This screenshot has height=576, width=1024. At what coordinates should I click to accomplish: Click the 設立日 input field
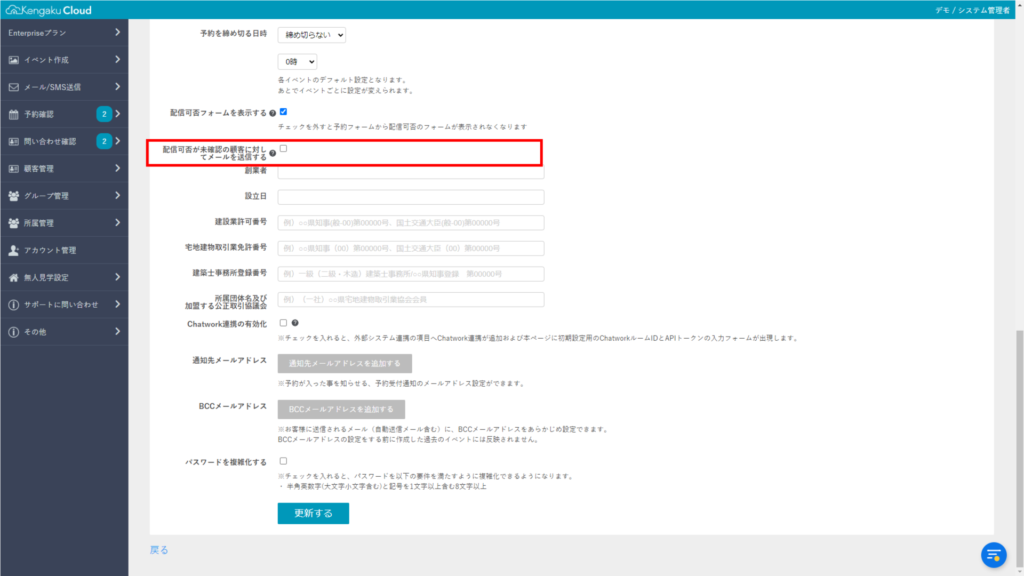point(411,197)
